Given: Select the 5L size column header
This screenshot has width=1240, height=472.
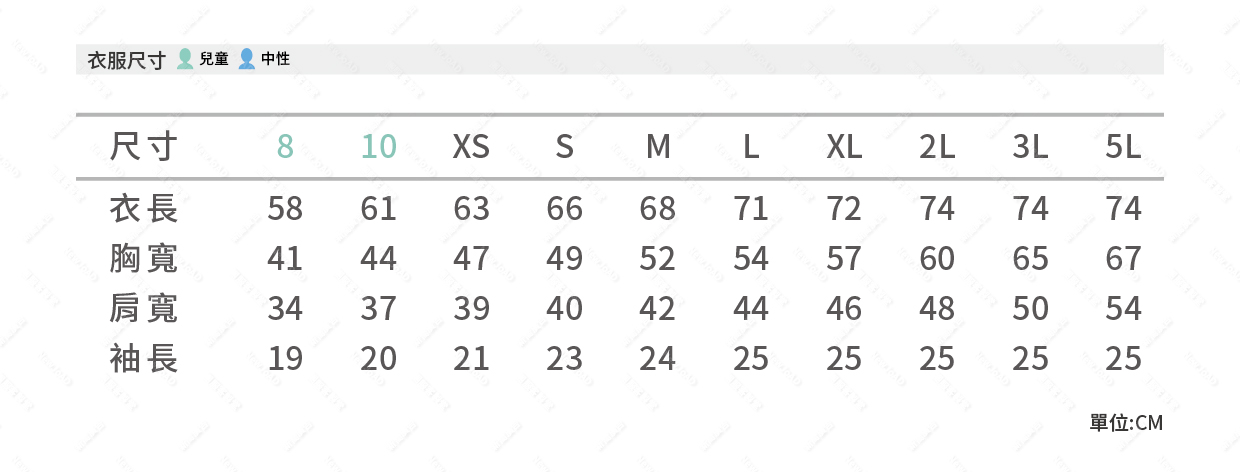Looking at the screenshot, I should 1124,147.
